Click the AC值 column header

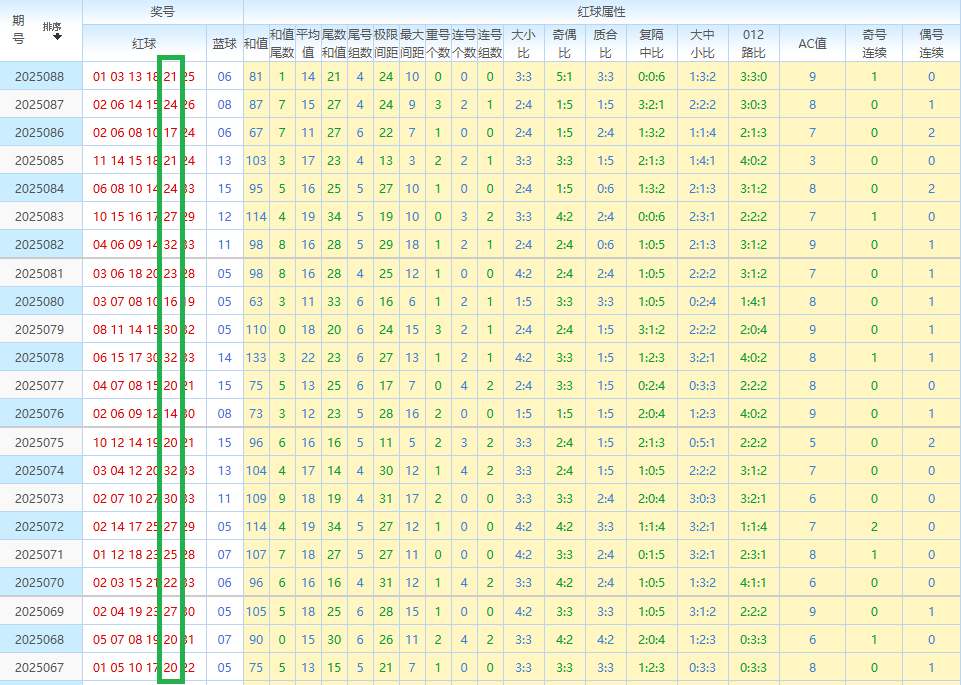tap(812, 44)
